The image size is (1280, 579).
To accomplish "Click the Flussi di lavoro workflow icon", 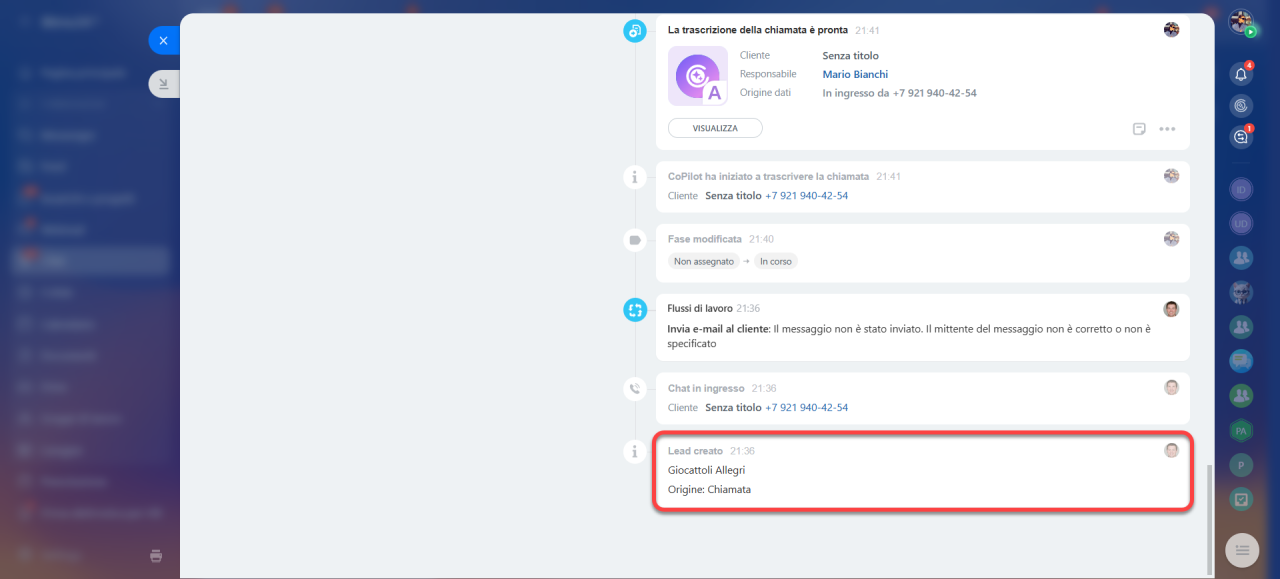I will 635,310.
